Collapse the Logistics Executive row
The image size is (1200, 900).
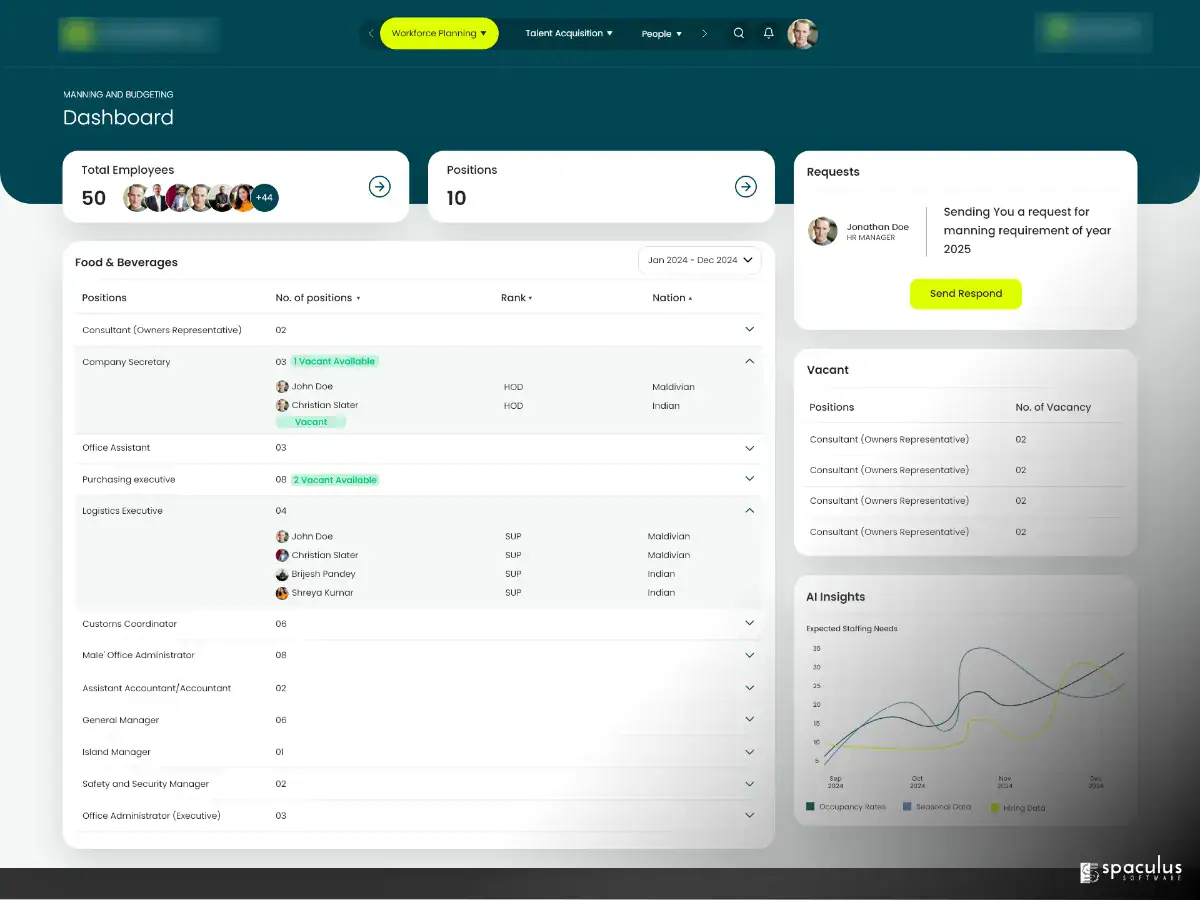click(750, 510)
